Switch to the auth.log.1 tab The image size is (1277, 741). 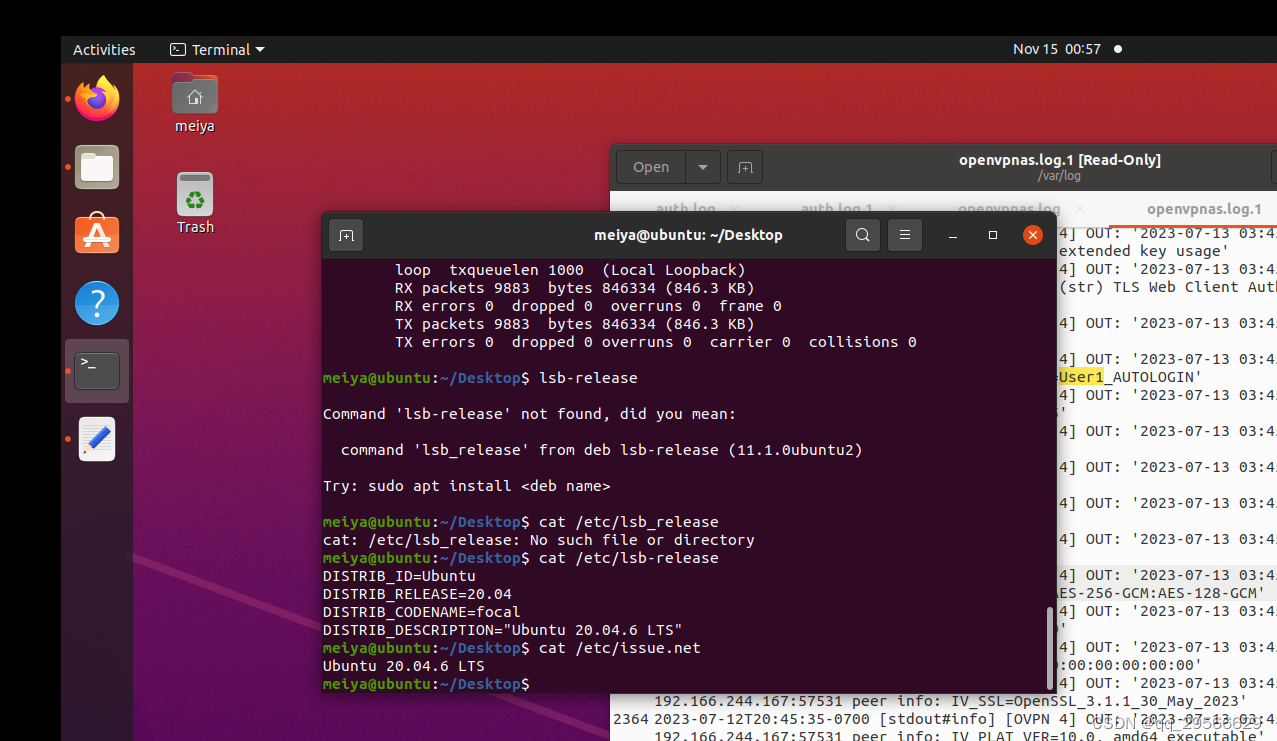tap(837, 209)
